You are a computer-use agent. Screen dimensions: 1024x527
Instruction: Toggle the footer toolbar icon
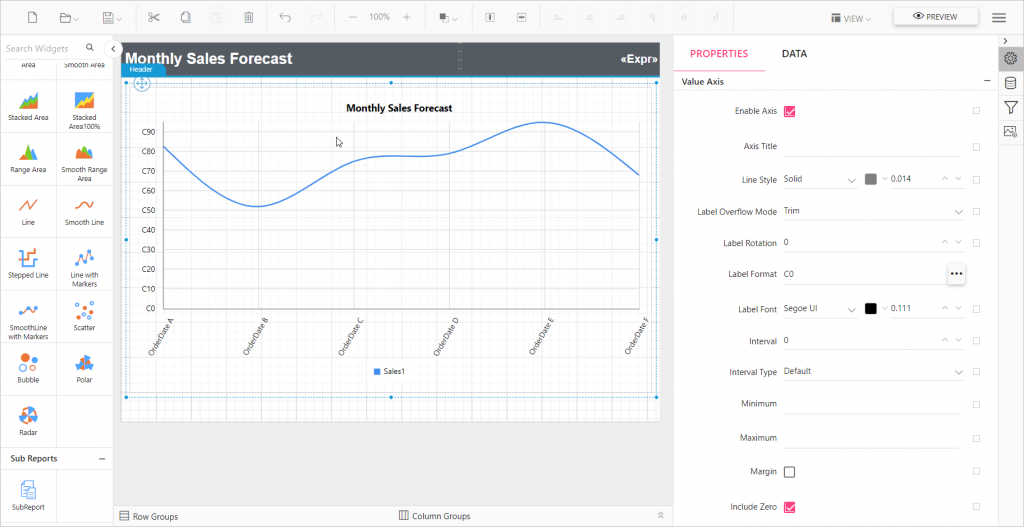521,18
